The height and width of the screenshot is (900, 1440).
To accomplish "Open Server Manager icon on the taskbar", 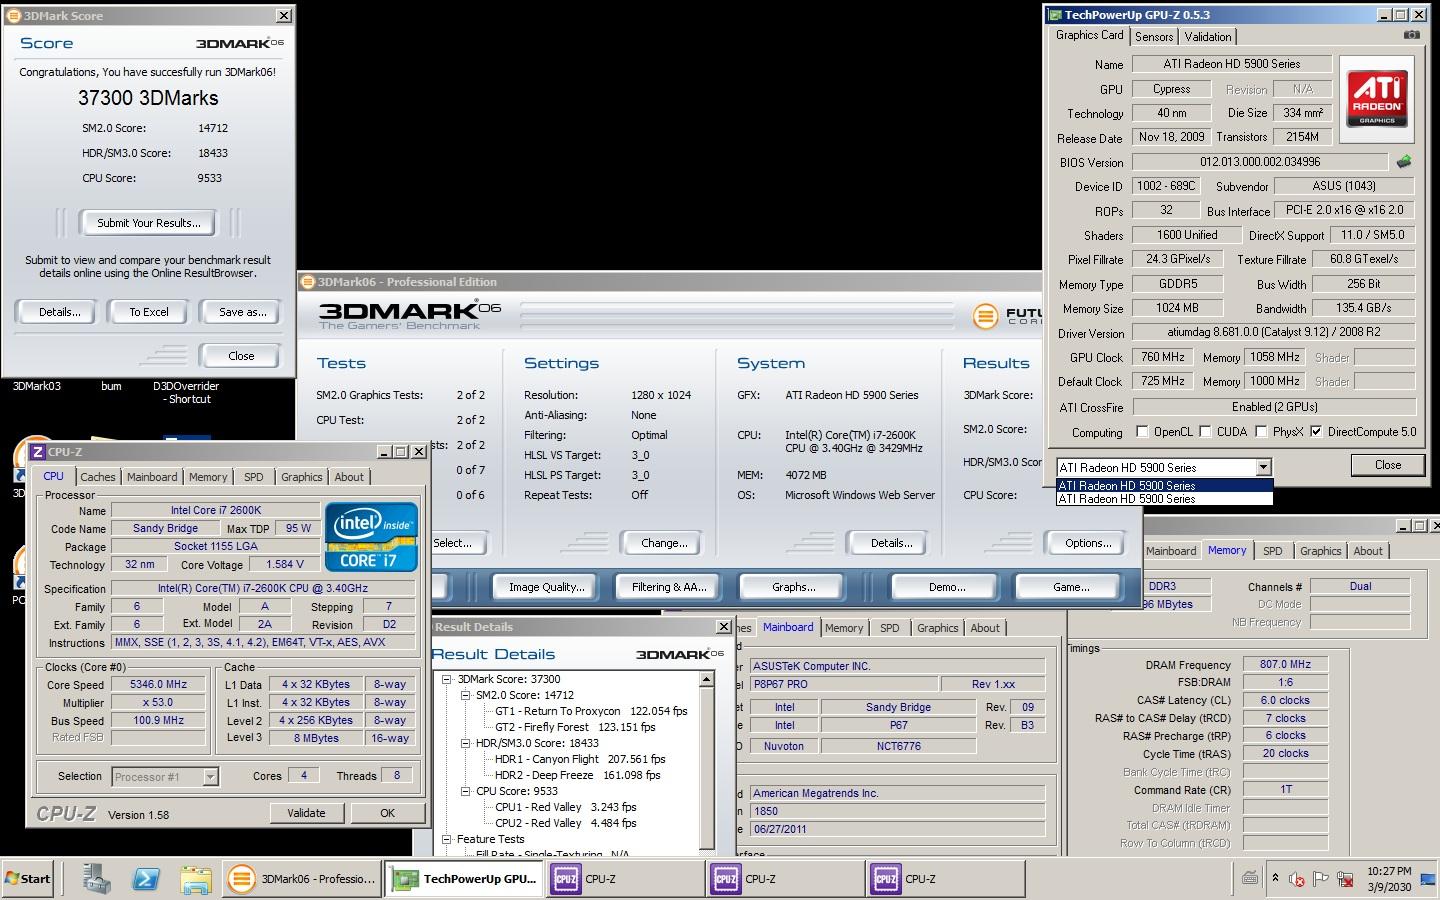I will (x=97, y=879).
